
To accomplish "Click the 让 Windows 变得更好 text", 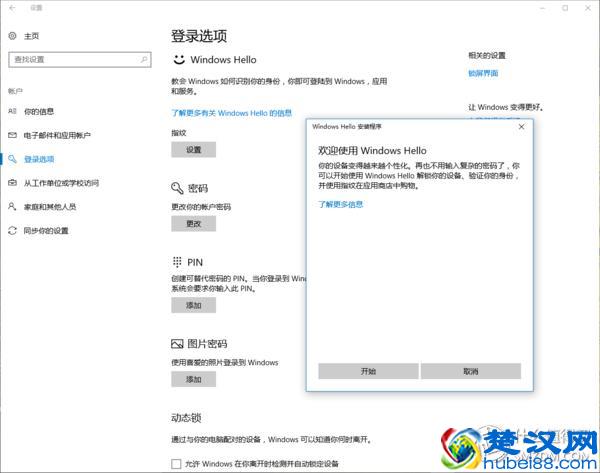I will coord(506,107).
